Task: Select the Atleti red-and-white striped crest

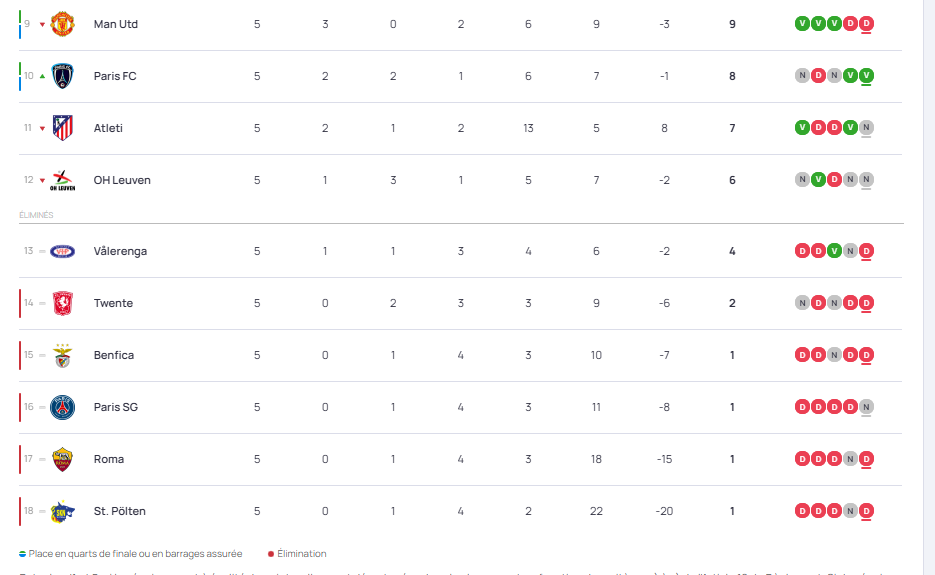Action: click(x=63, y=128)
